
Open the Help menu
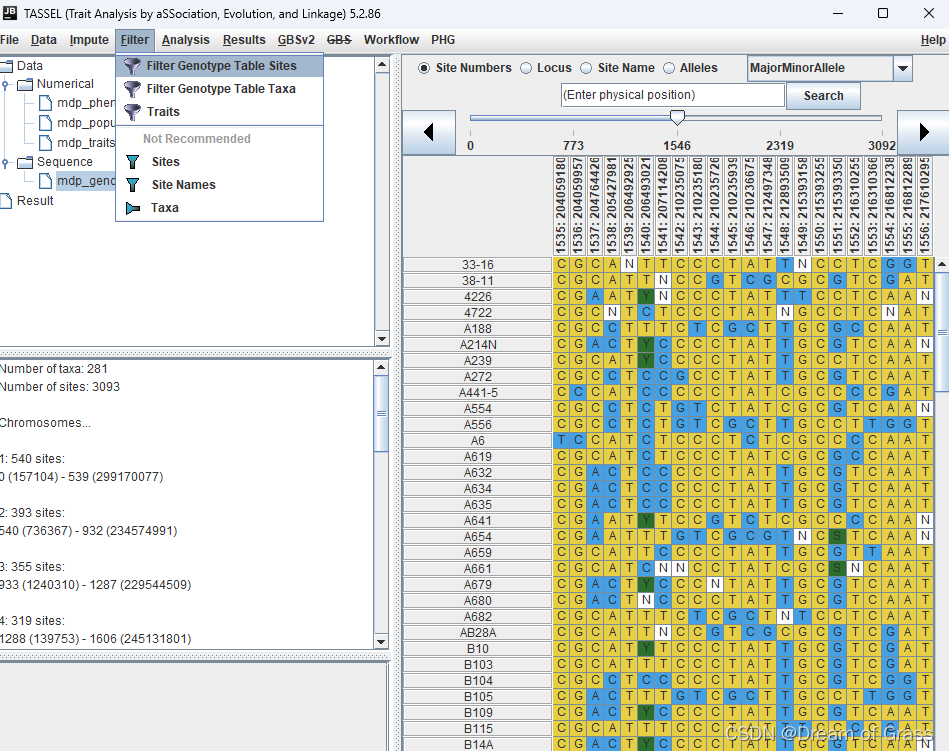click(933, 40)
